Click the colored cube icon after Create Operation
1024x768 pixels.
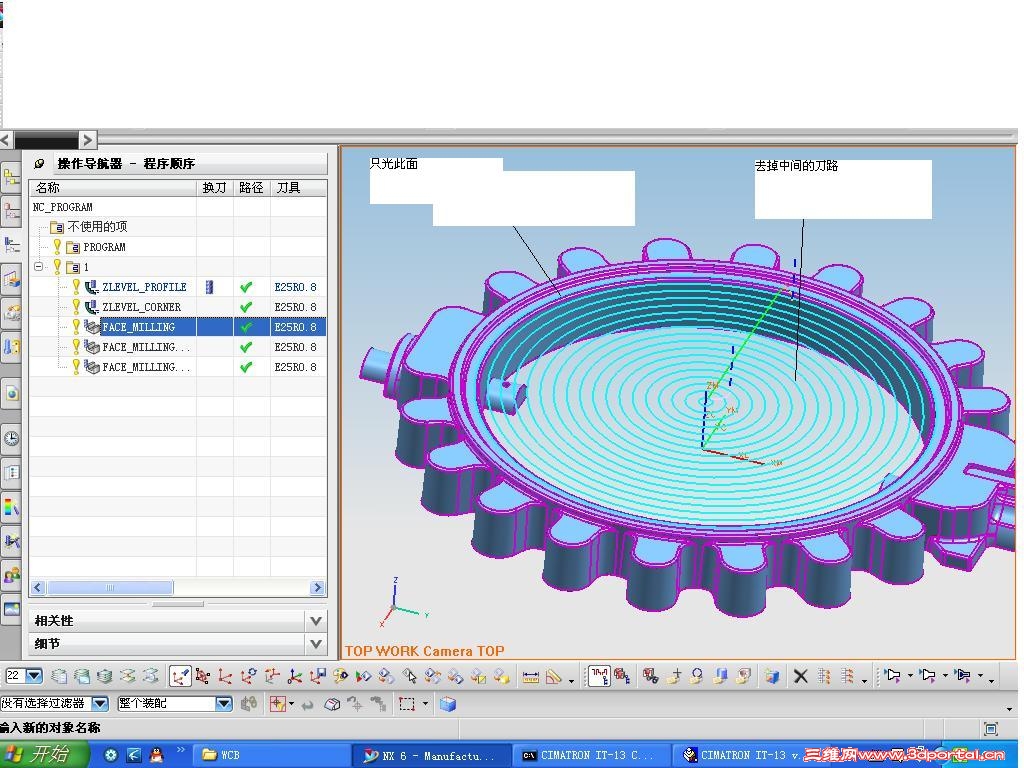click(772, 676)
